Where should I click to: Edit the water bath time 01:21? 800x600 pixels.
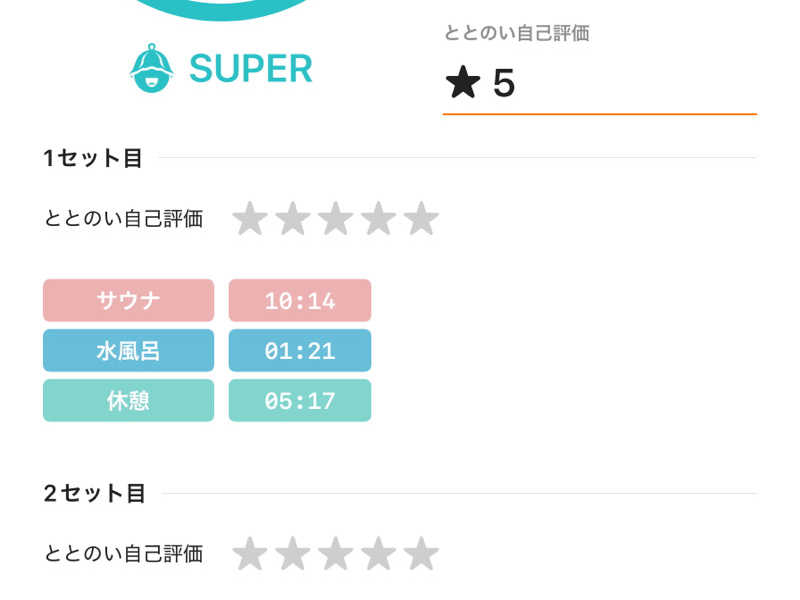300,350
